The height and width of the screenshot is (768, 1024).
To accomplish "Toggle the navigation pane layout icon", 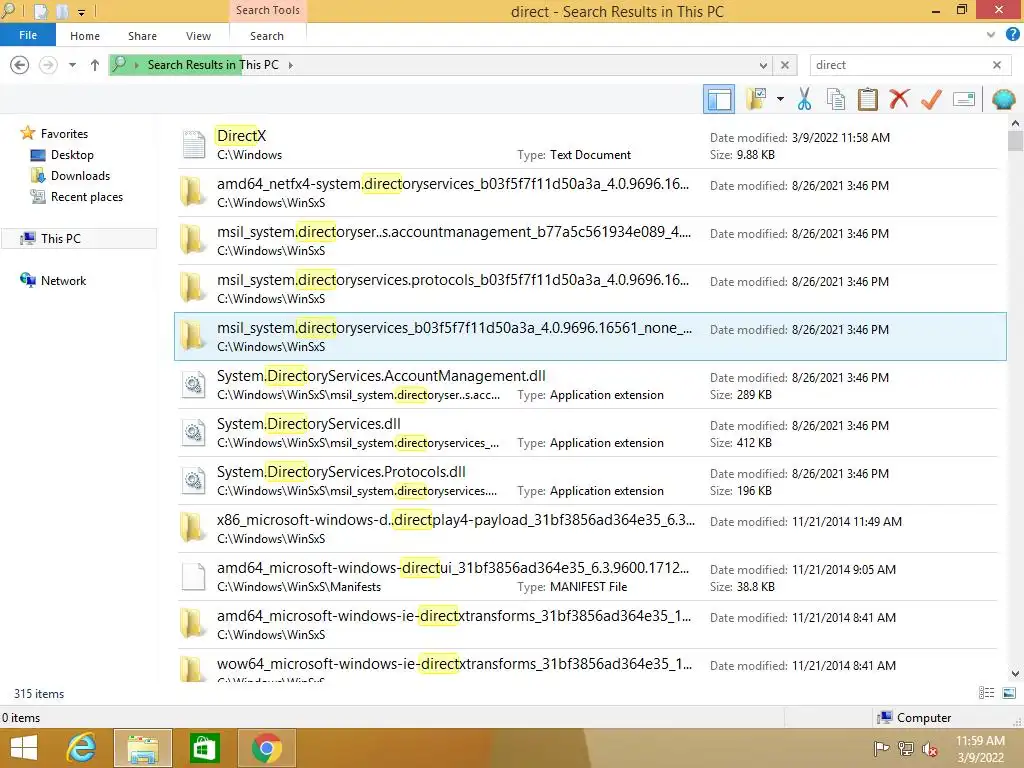I will point(718,99).
